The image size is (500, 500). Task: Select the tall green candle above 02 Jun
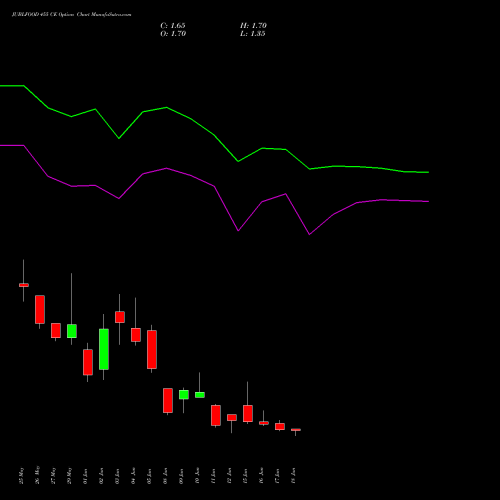(104, 349)
